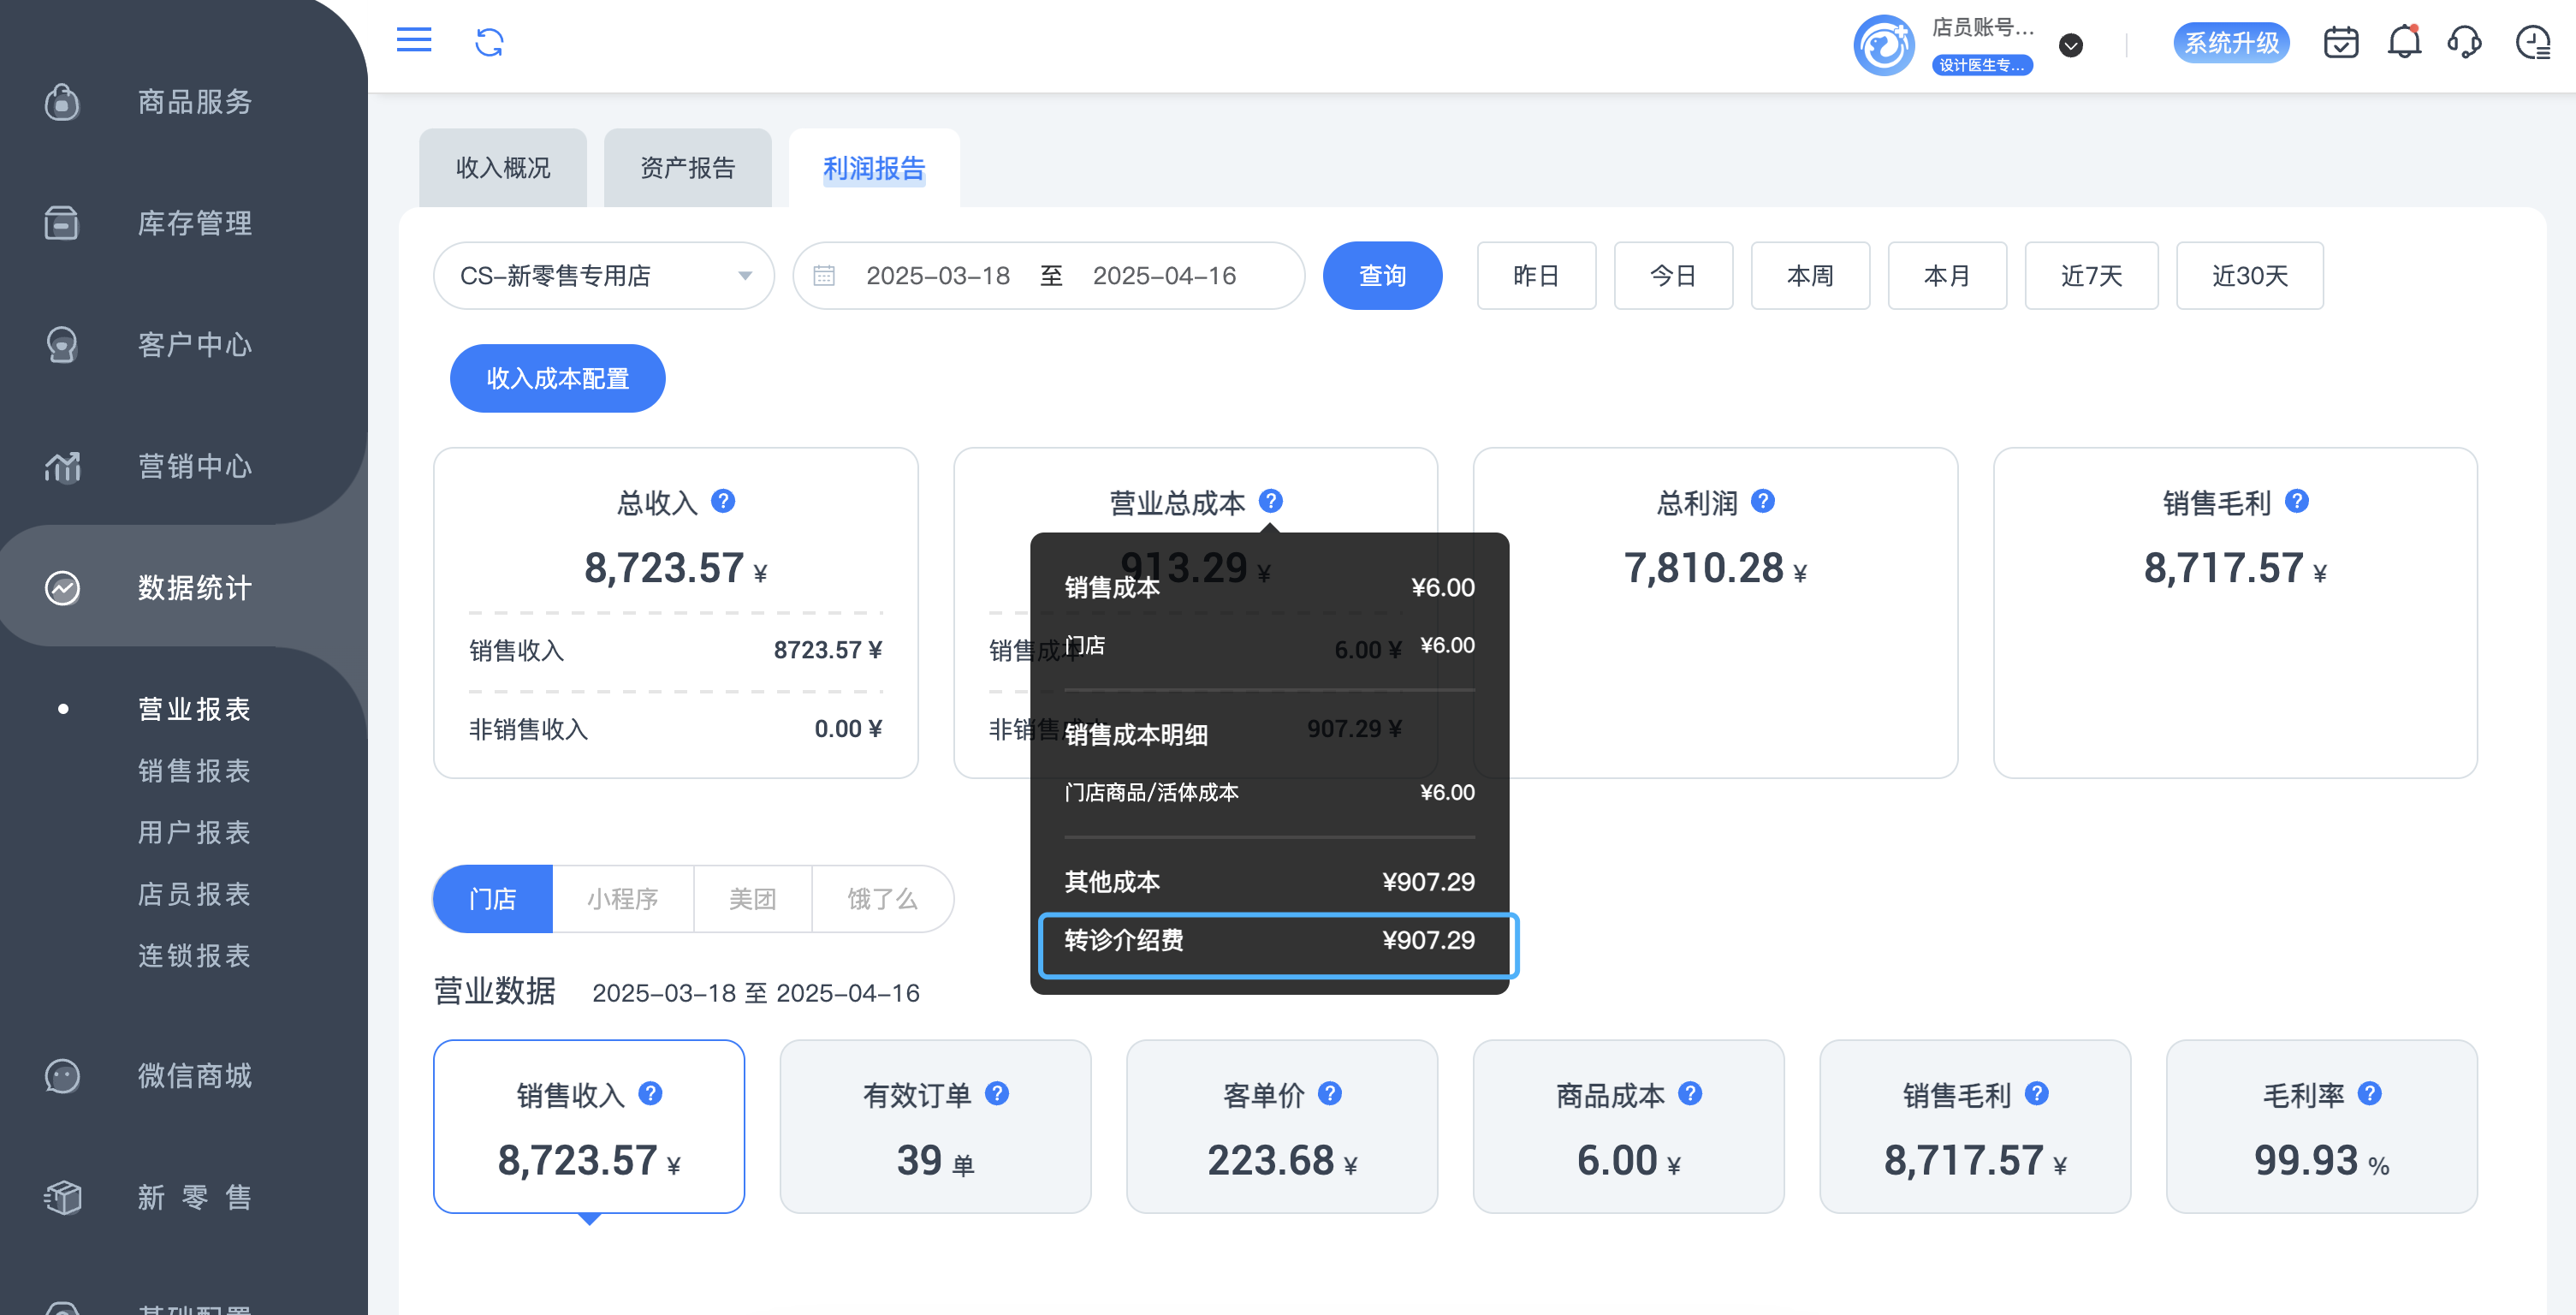Click the 客户中心 sidebar icon

click(x=62, y=345)
